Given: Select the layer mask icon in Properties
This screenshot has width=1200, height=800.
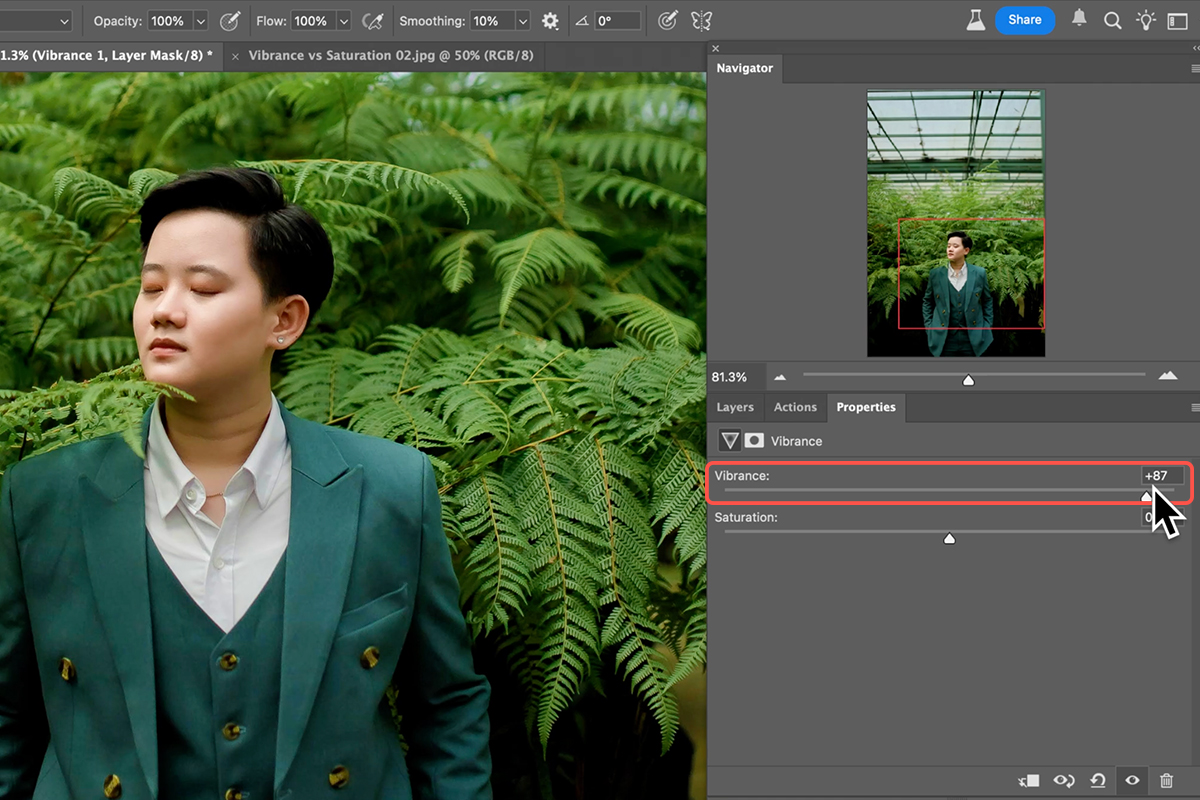Looking at the screenshot, I should tap(754, 441).
